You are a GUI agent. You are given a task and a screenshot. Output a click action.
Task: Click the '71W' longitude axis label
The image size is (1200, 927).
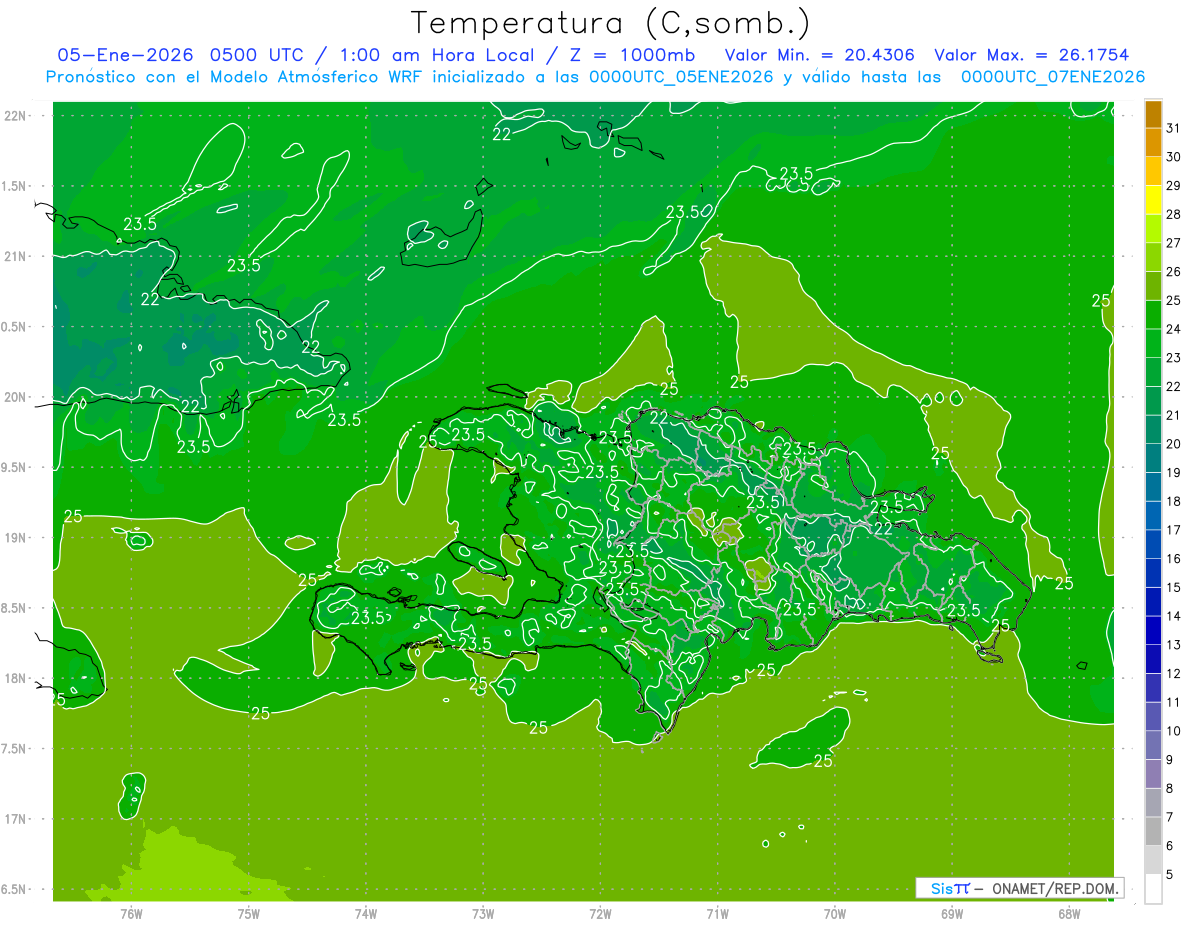[x=717, y=913]
